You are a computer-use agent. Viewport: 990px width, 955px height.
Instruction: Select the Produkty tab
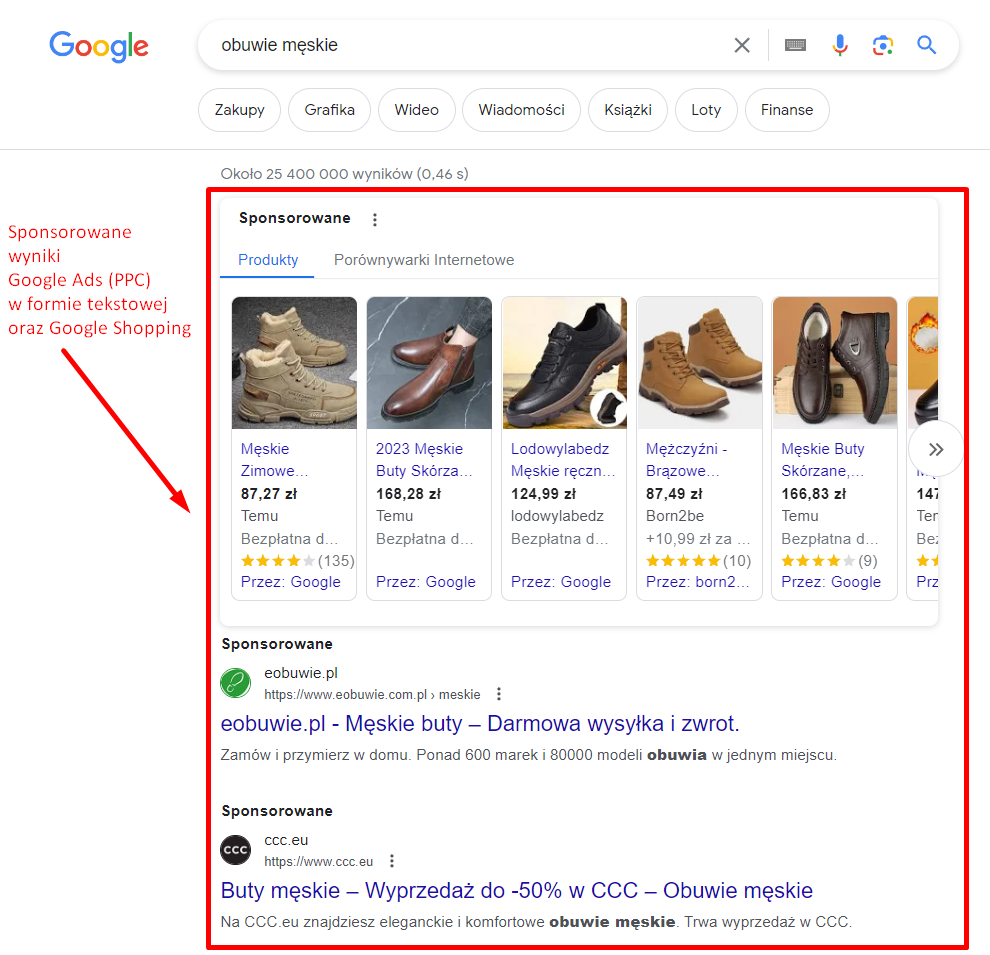[x=268, y=260]
